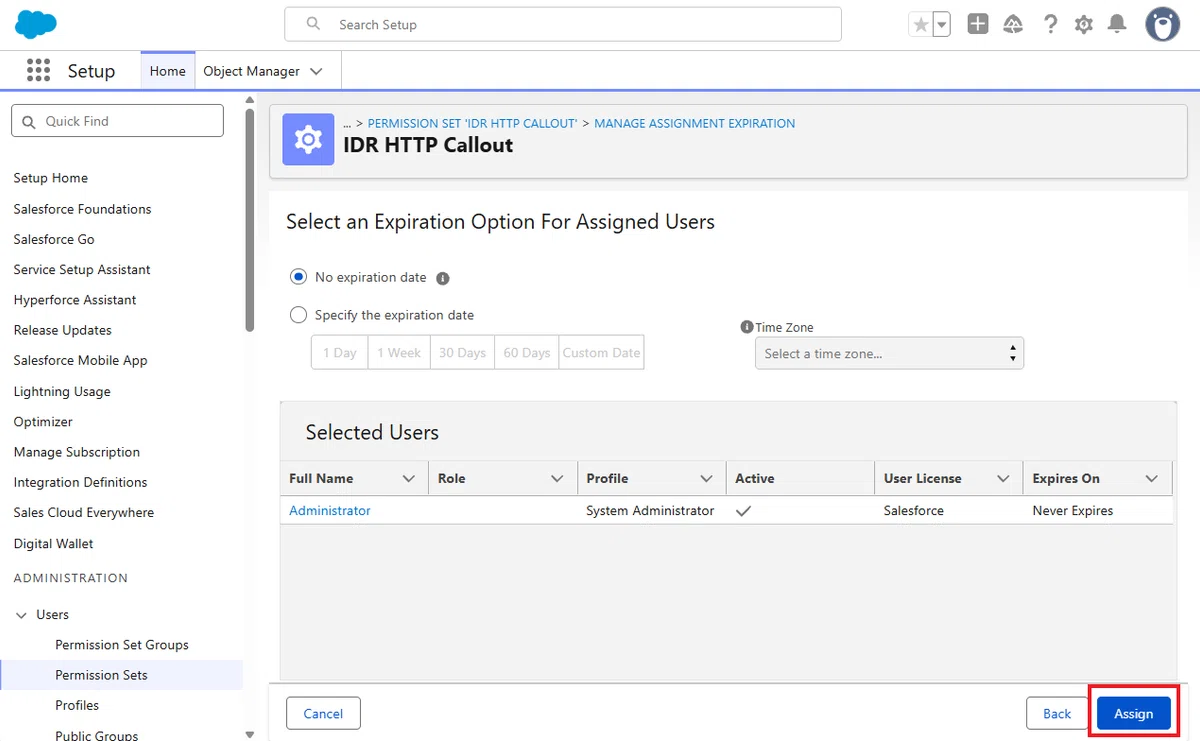Click the magnifier icon in Search Setup
The image size is (1200, 741).
(x=314, y=24)
